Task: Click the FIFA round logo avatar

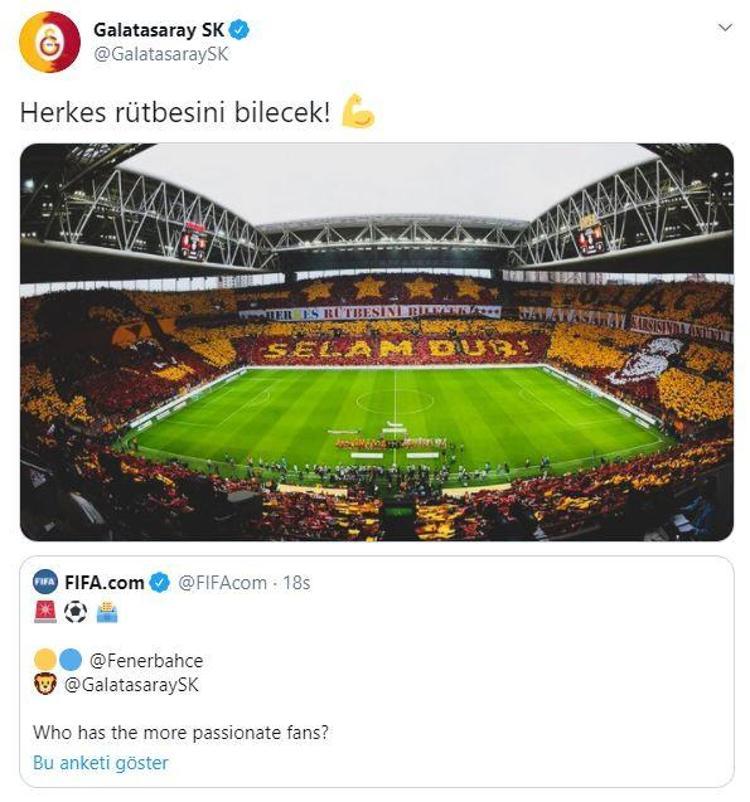Action: coord(44,582)
